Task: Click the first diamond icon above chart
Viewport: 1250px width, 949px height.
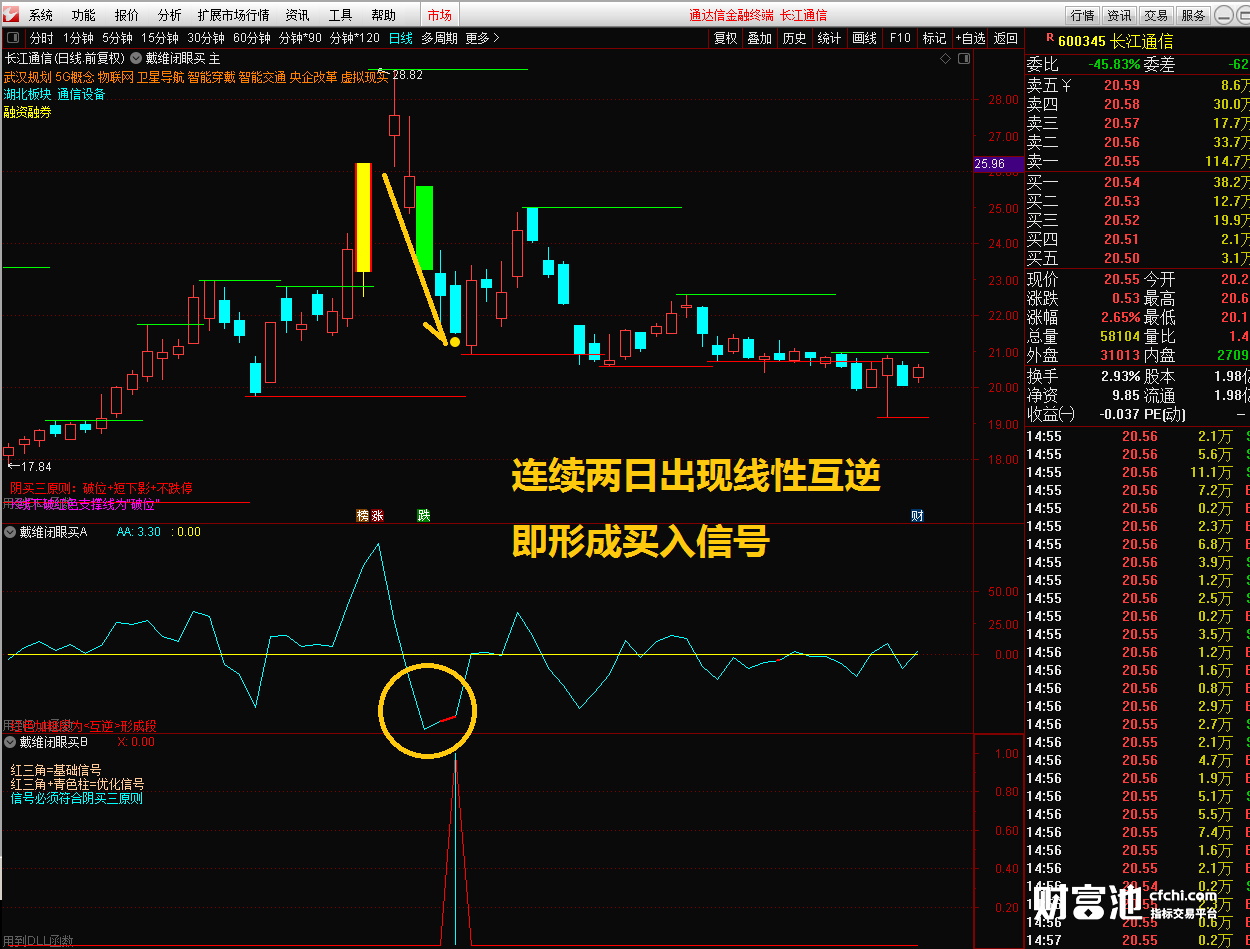Action: (x=946, y=59)
